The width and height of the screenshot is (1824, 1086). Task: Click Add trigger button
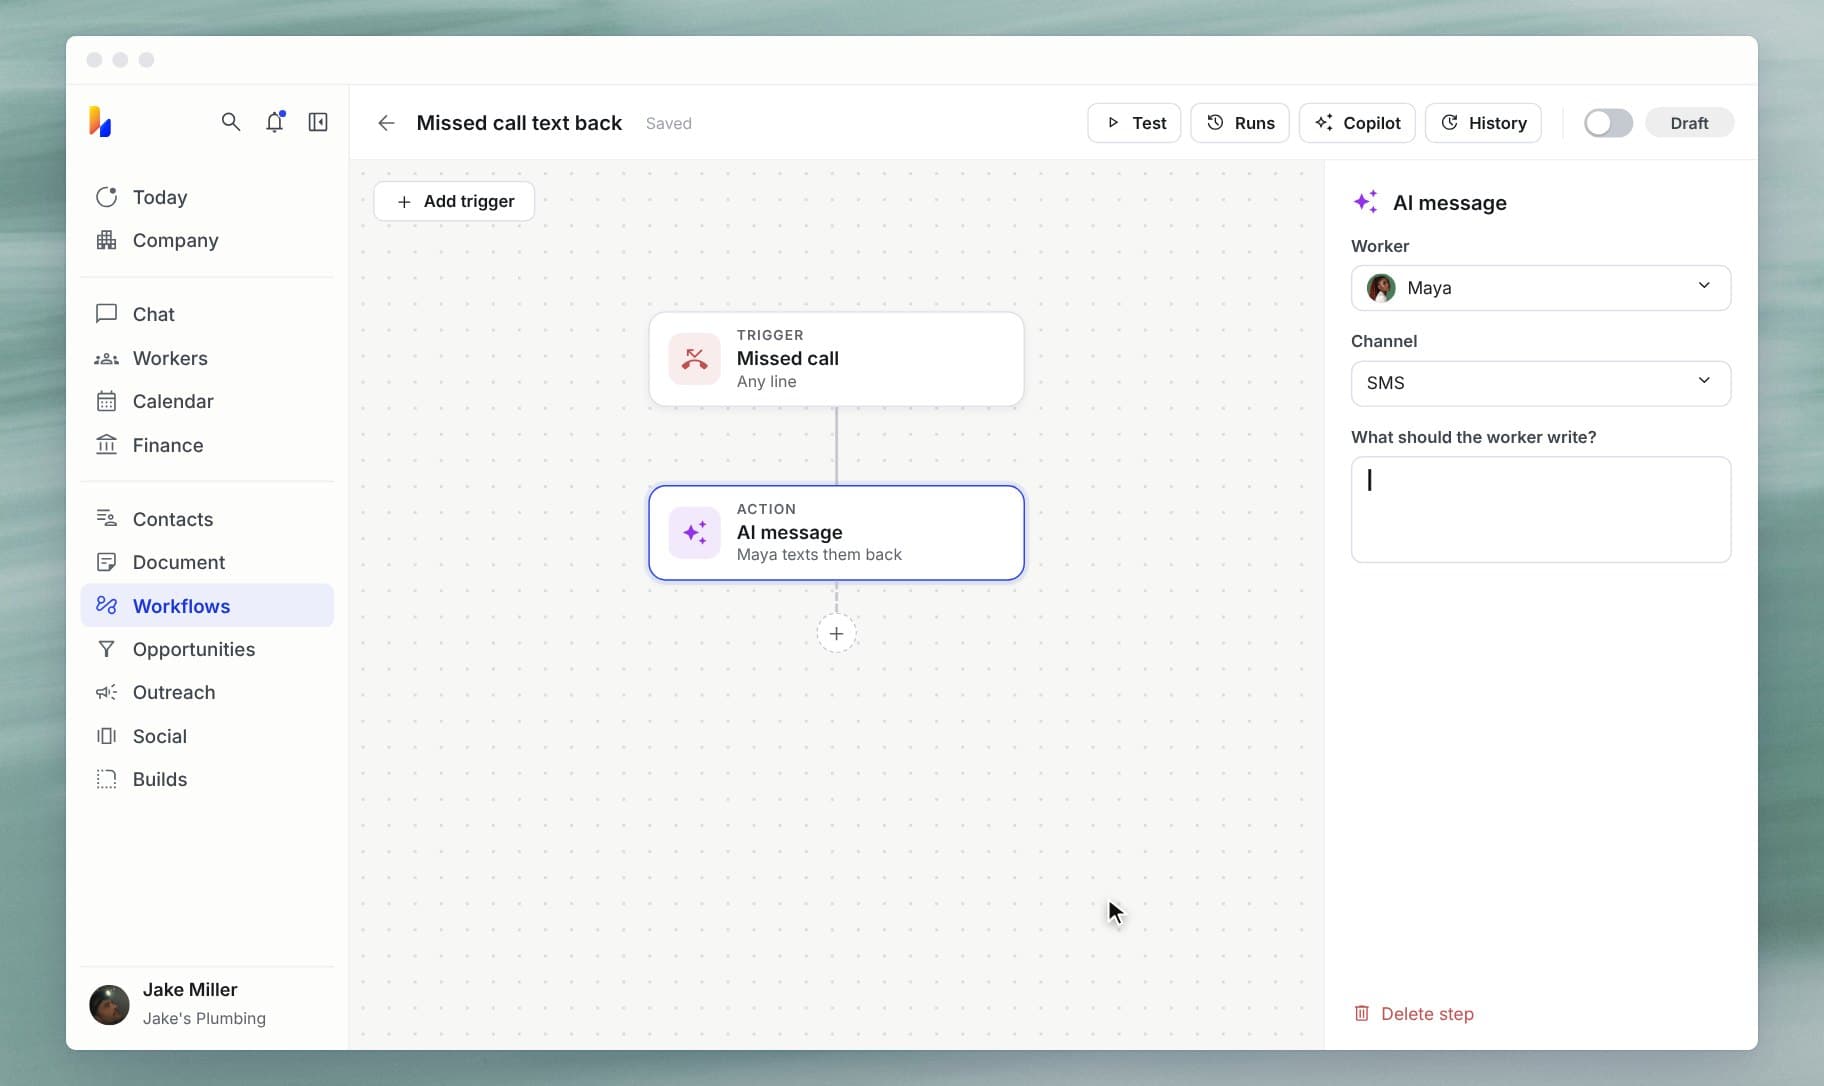pos(454,201)
